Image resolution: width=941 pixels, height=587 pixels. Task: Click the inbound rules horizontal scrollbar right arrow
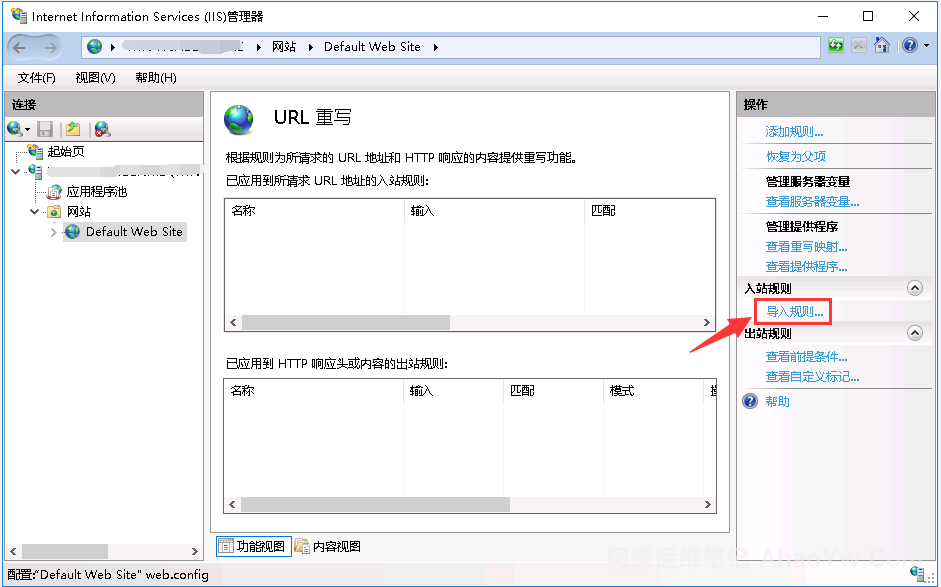(708, 323)
